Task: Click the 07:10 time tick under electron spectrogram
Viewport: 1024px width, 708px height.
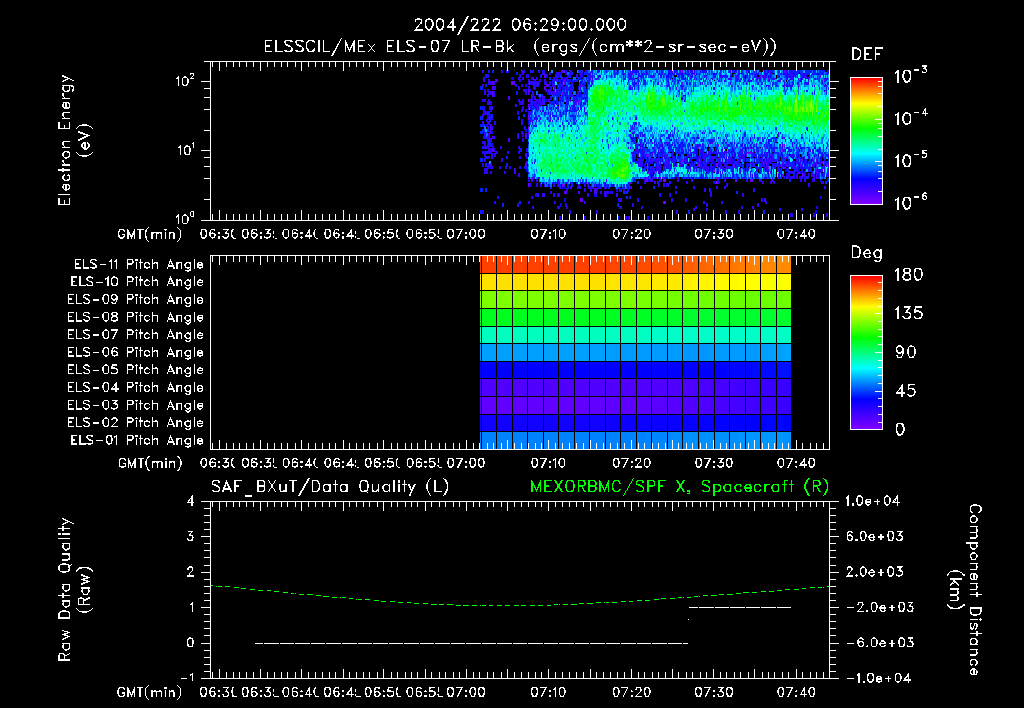Action: 549,234
